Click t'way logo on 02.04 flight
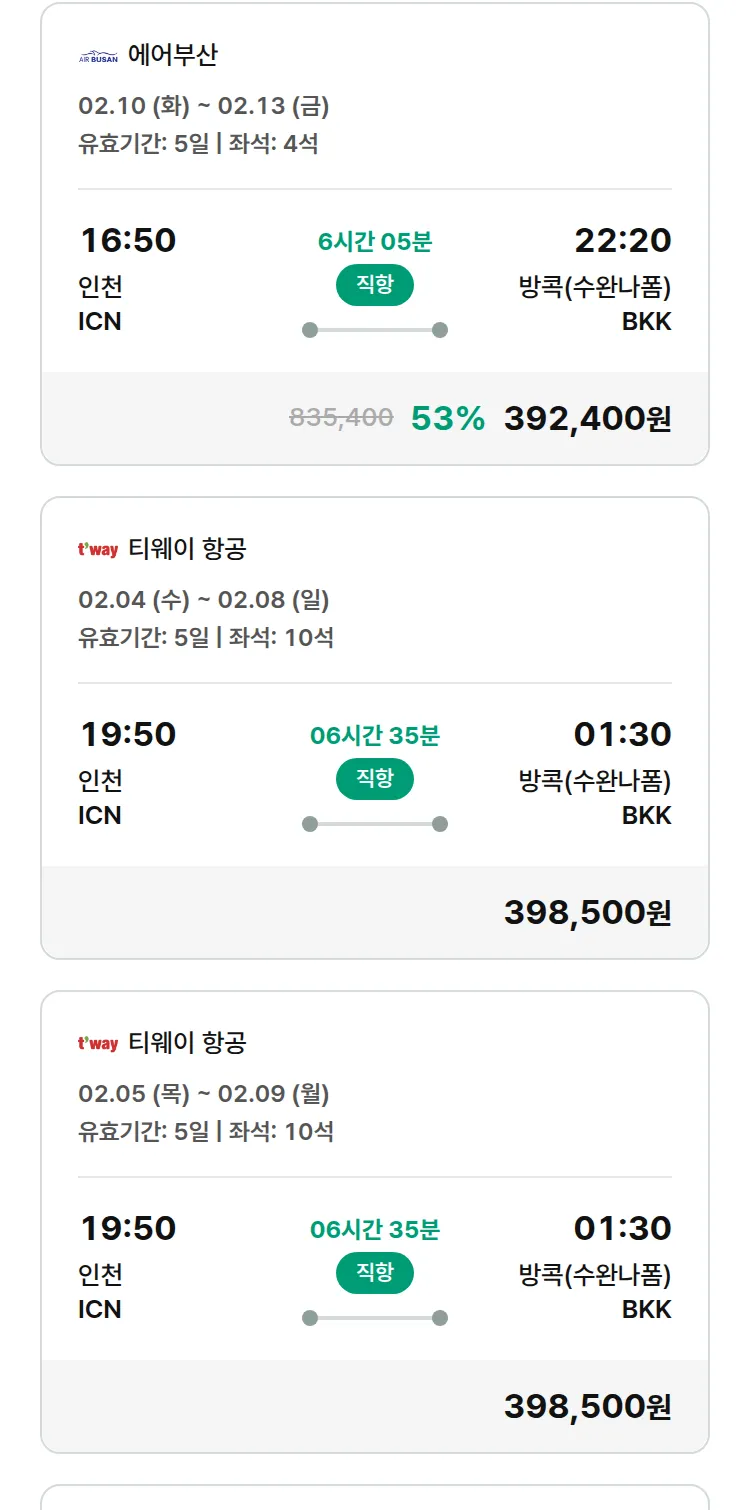The width and height of the screenshot is (750, 1510). (98, 549)
